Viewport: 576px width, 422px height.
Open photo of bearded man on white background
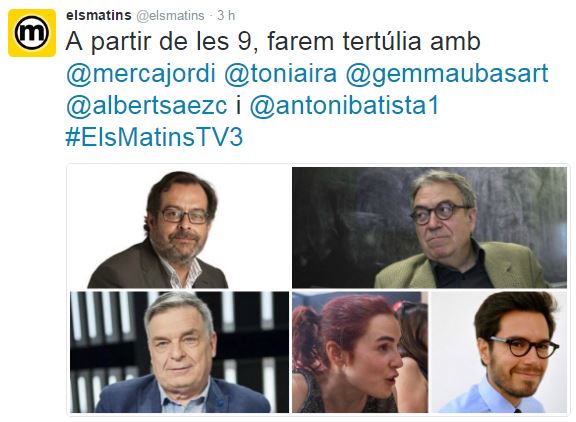[x=179, y=228]
